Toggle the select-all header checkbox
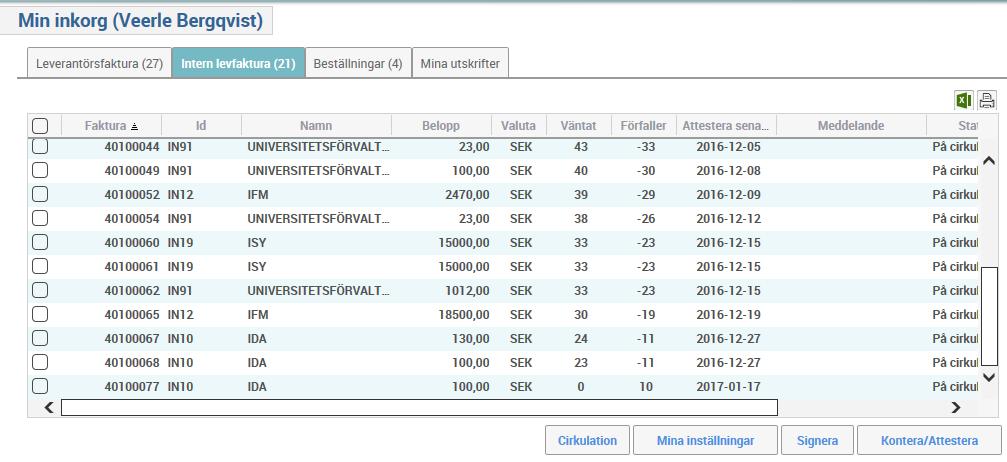This screenshot has width=1007, height=462. [x=40, y=125]
